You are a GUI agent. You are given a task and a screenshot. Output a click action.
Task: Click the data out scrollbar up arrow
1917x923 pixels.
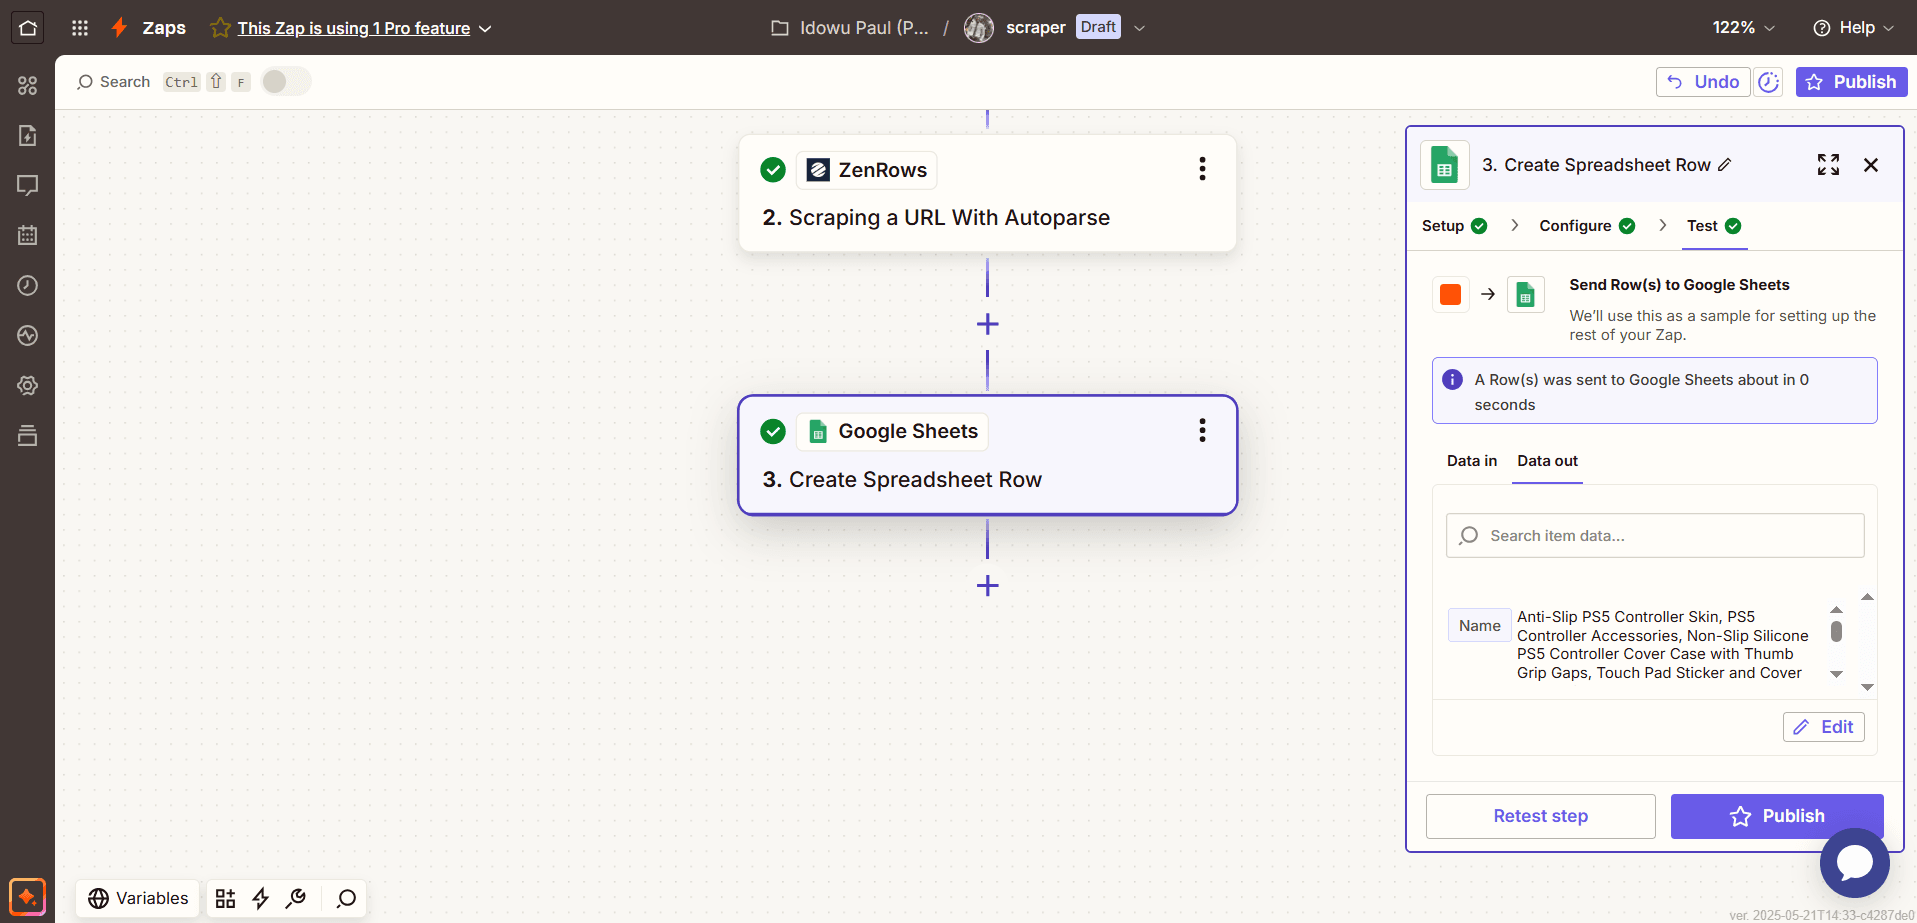(x=1867, y=597)
